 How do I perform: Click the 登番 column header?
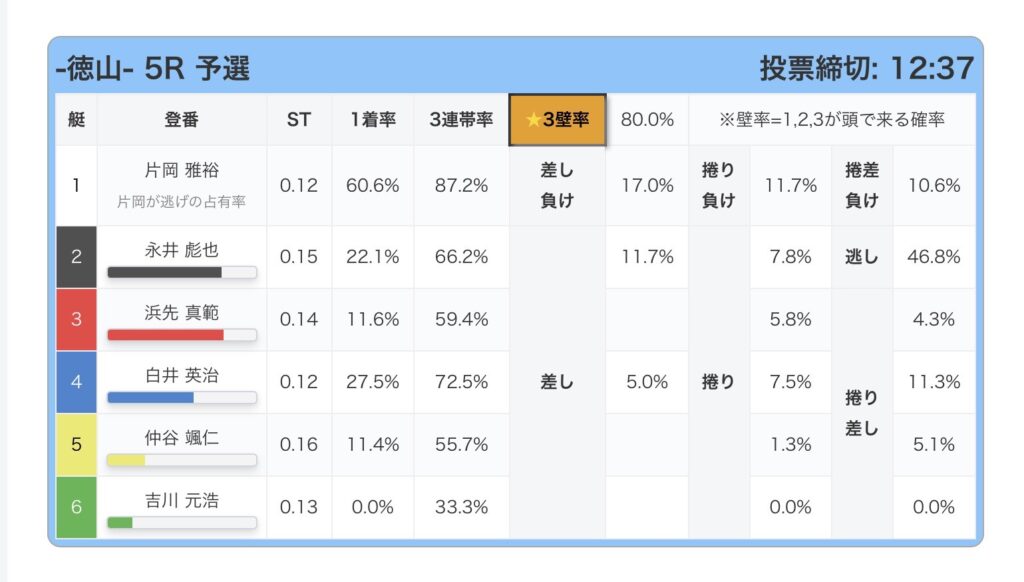181,120
